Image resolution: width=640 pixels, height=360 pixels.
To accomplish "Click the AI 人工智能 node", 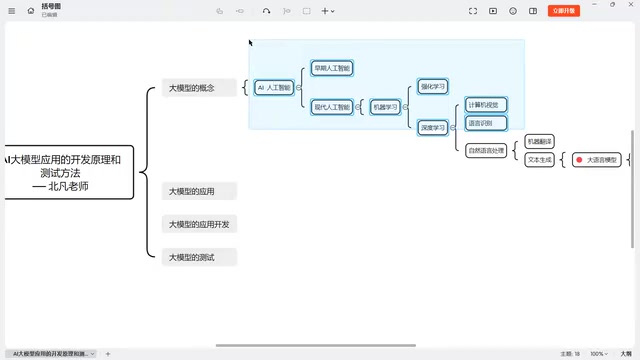I will (274, 87).
